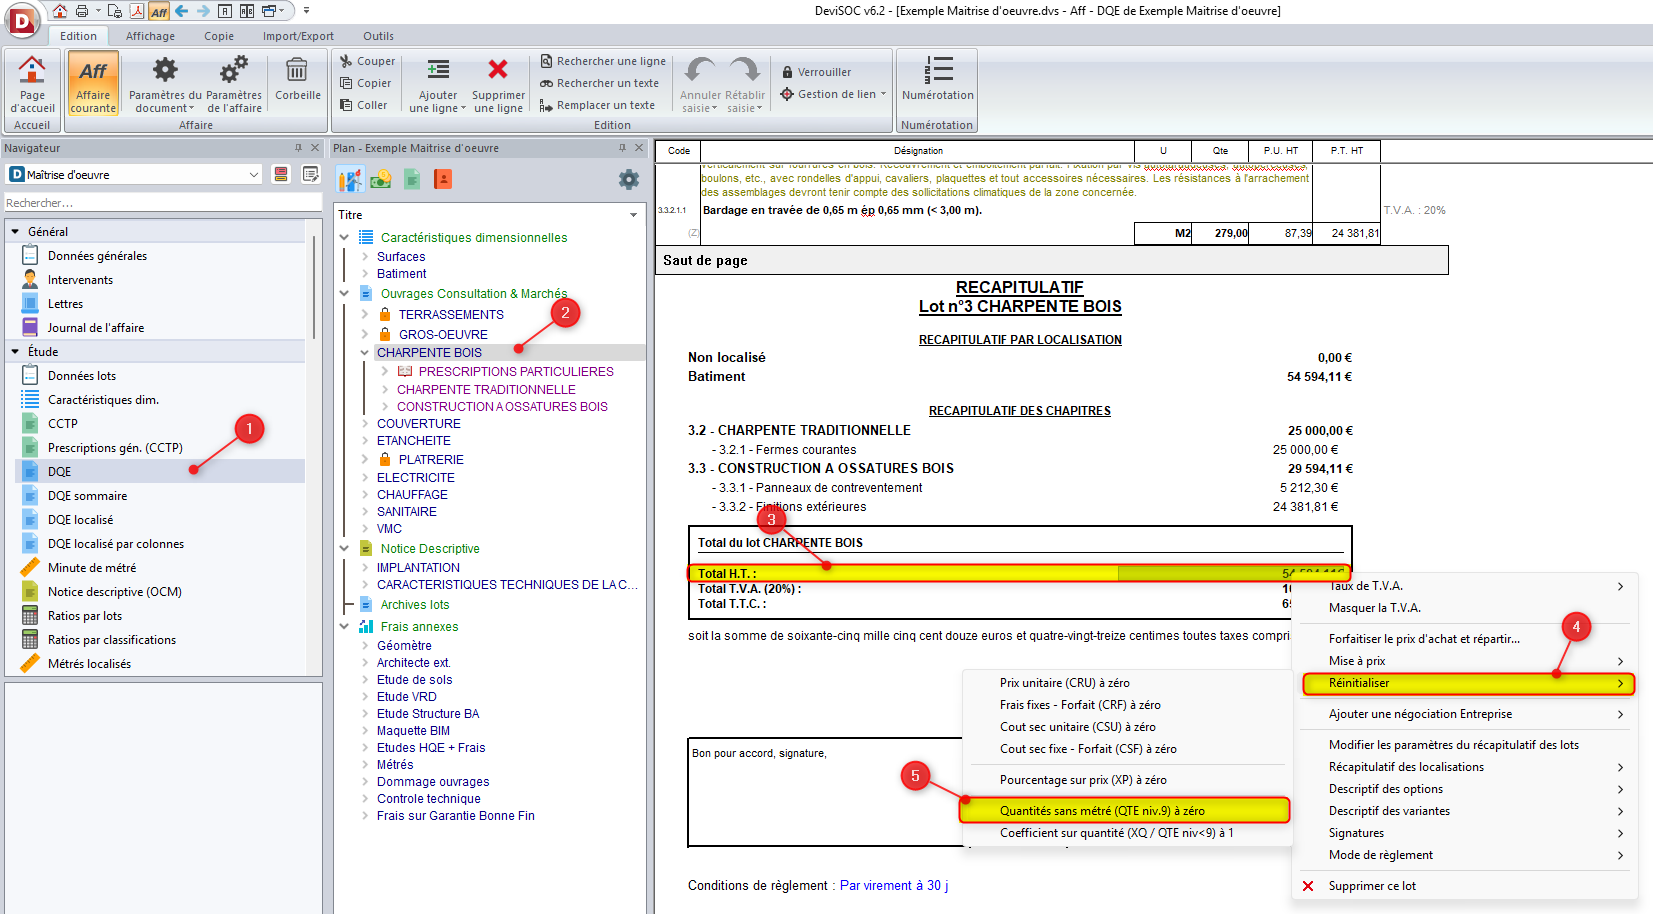1653x914 pixels.
Task: Click the red Supprimer une ligne icon
Action: (x=498, y=70)
